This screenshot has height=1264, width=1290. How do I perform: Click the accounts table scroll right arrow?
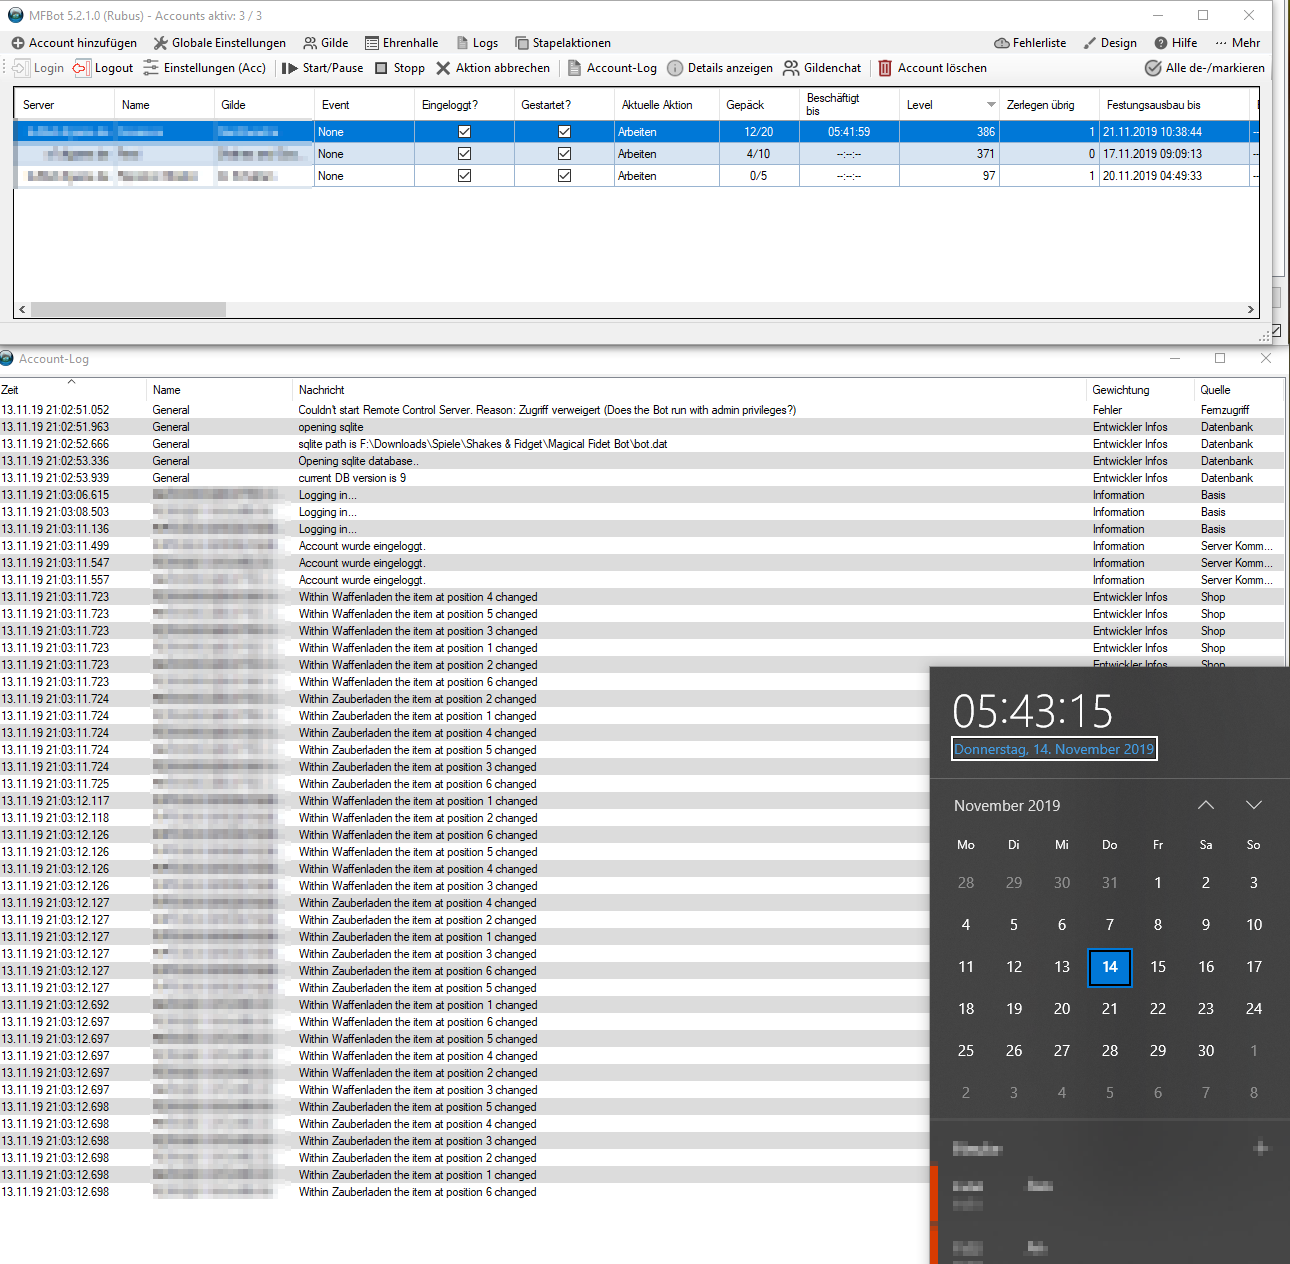pos(1250,310)
